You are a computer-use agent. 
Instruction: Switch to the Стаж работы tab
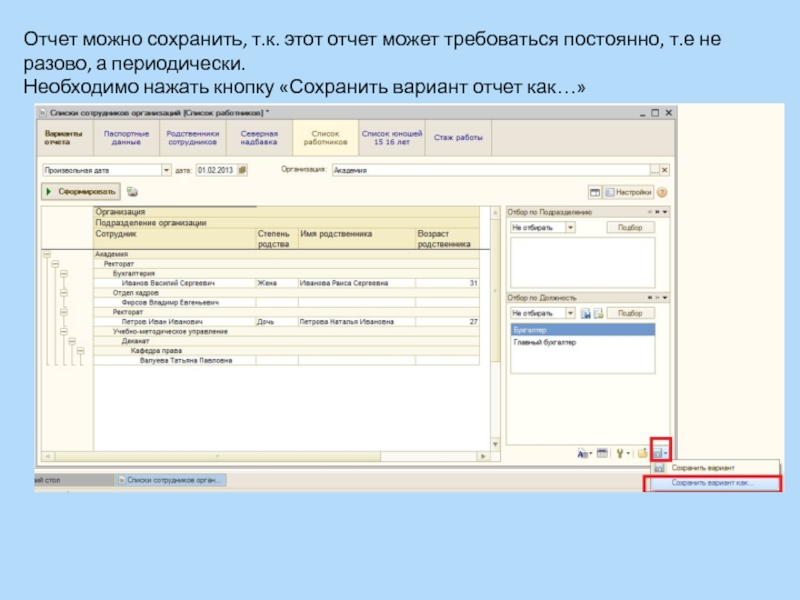point(458,137)
